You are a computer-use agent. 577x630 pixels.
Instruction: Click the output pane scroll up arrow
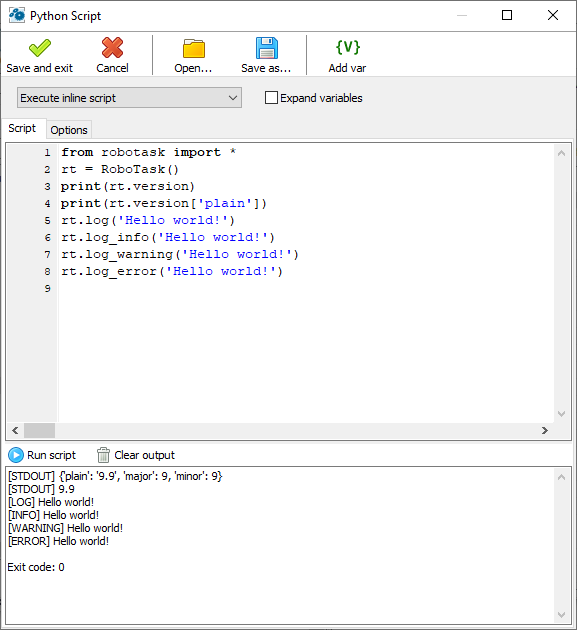pyautogui.click(x=562, y=477)
